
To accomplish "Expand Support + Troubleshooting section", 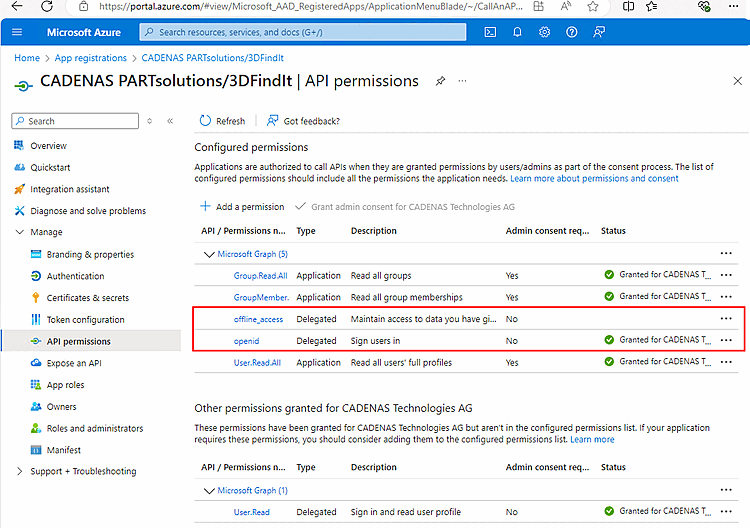I will click(20, 471).
